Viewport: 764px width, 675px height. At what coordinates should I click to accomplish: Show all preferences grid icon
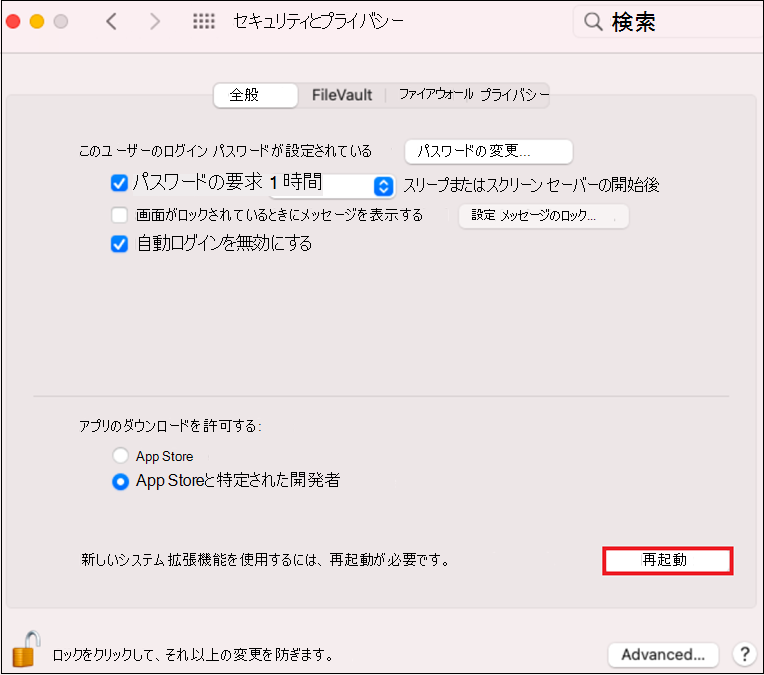click(x=204, y=21)
